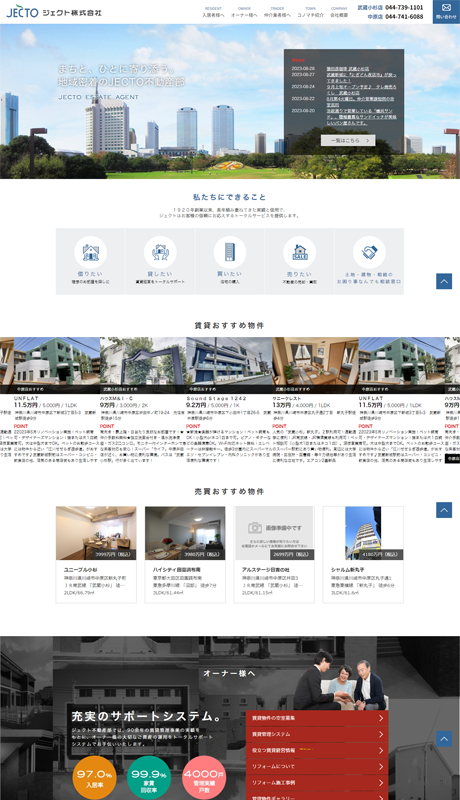Click chevron on 賃貸物件の空室募集 row
Screen dimensions: 460x800
[380, 718]
